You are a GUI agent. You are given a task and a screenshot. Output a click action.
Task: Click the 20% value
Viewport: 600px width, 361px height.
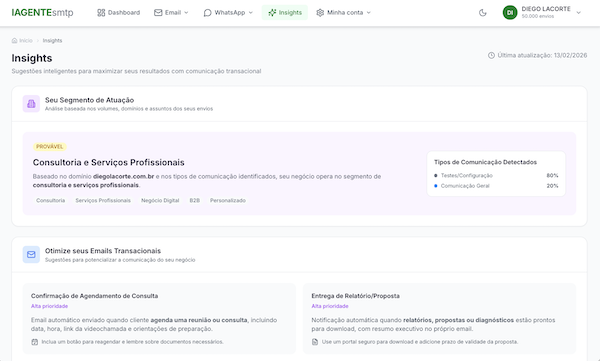pyautogui.click(x=552, y=186)
